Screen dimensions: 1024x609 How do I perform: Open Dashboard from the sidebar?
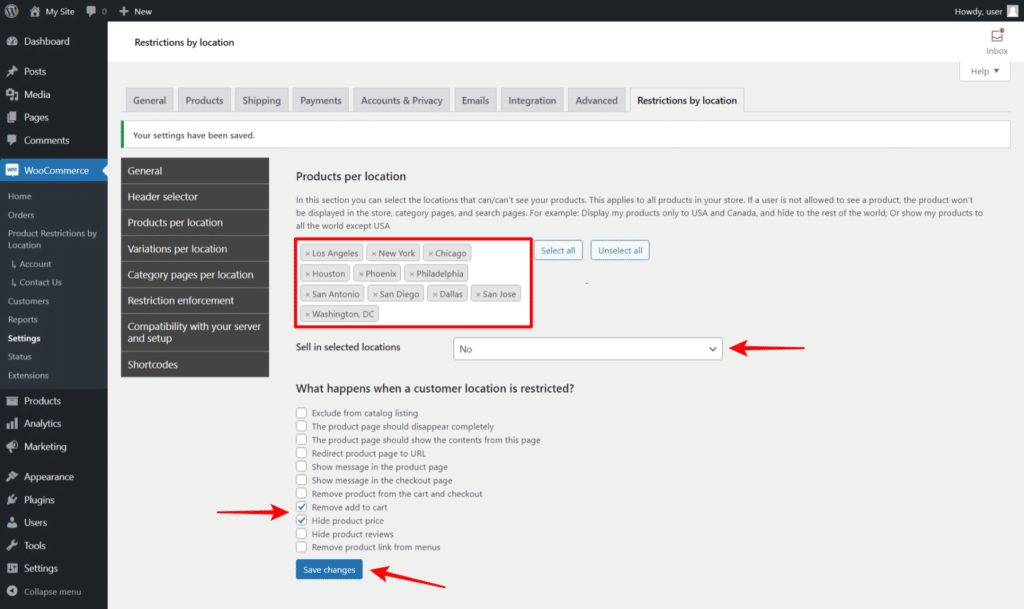coord(46,42)
